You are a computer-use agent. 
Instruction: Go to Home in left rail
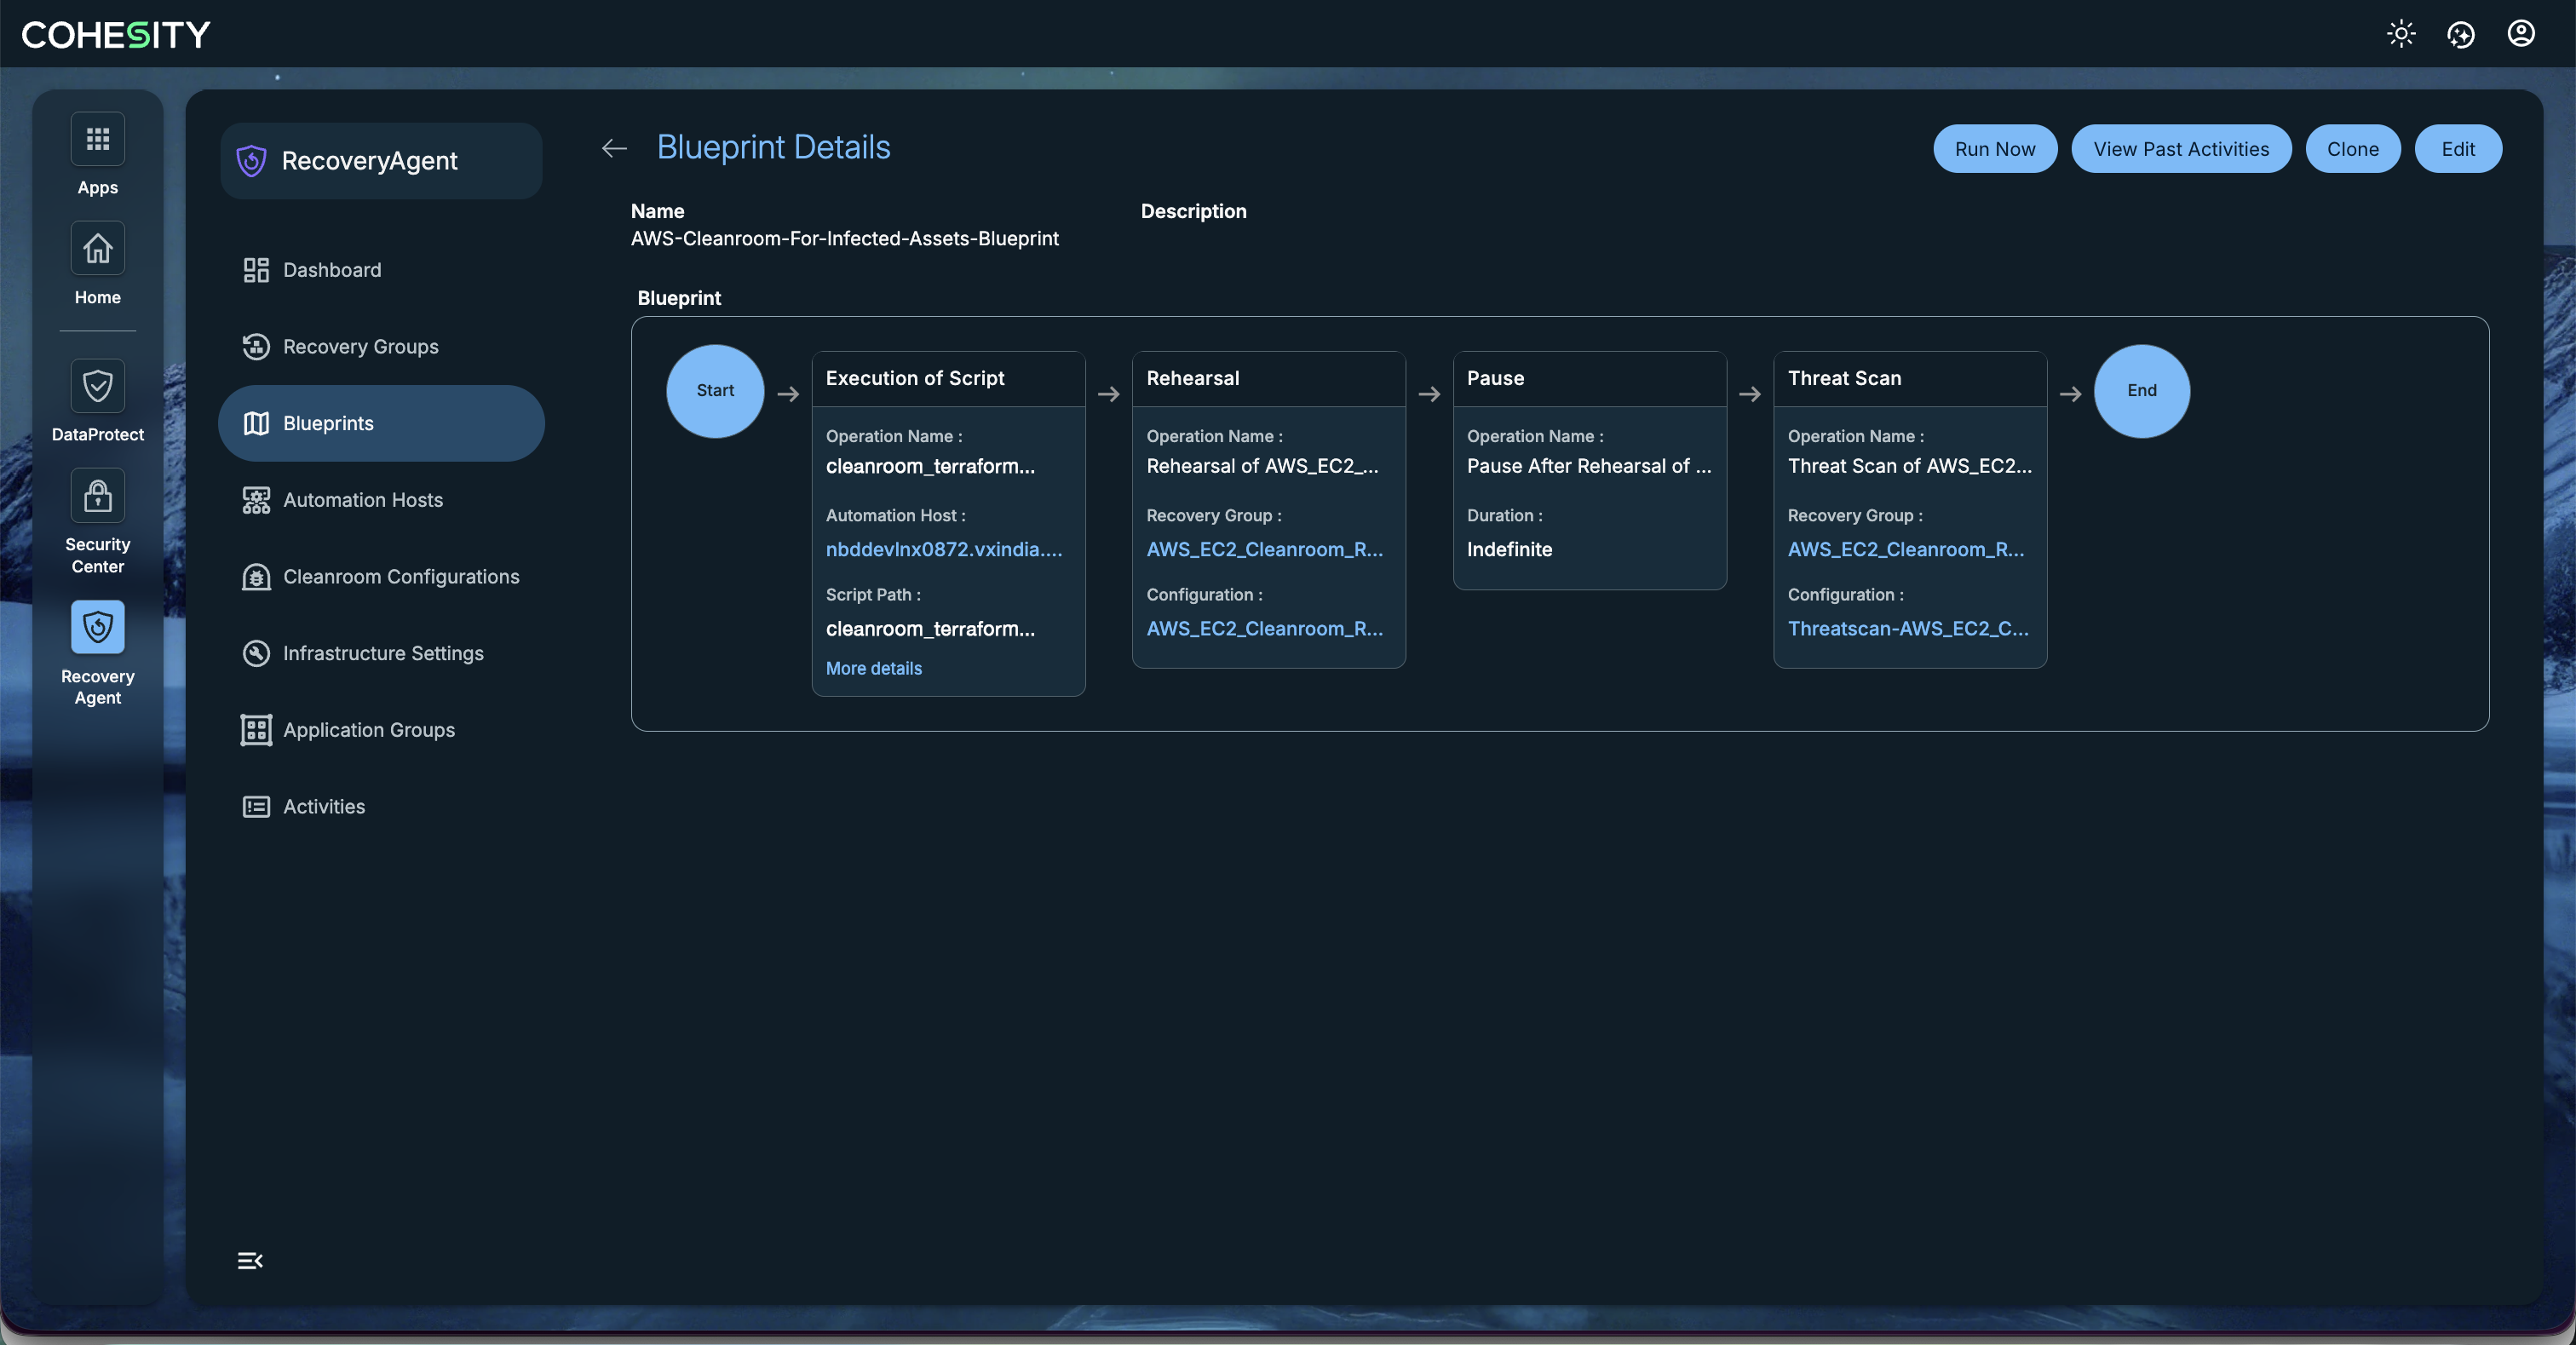tap(97, 249)
